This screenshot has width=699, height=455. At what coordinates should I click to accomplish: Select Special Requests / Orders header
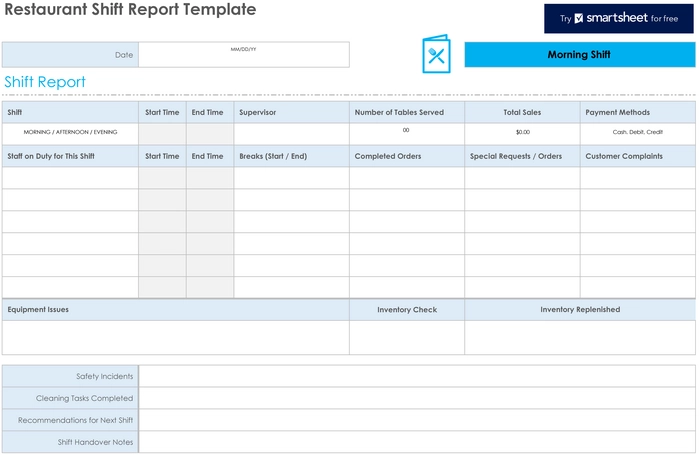pyautogui.click(x=522, y=156)
